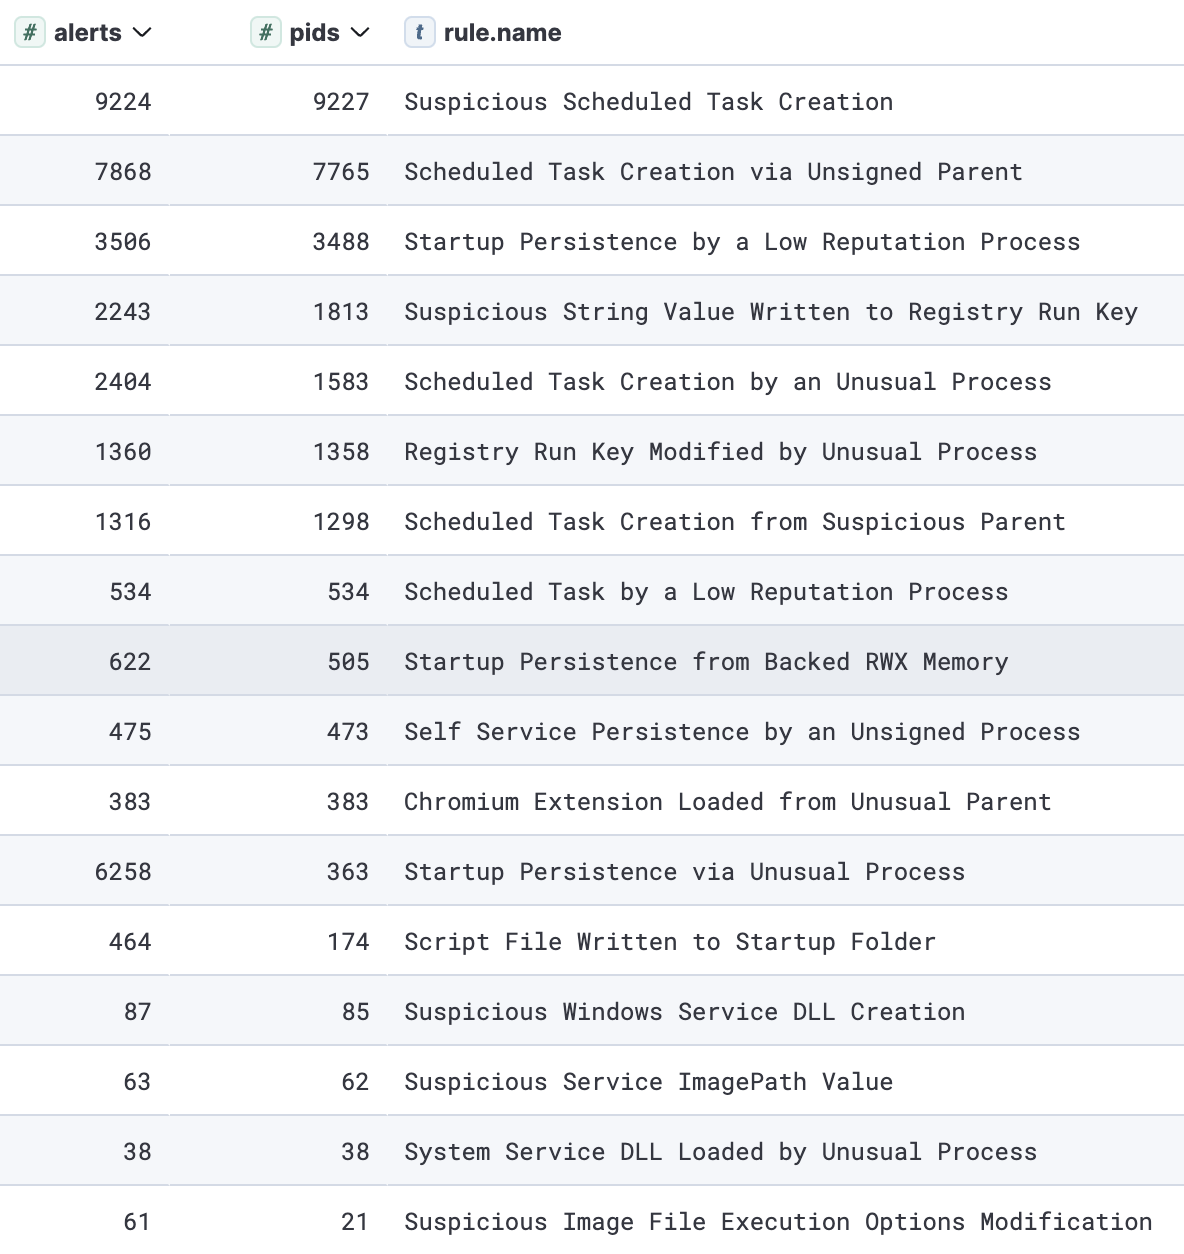Click the number type icon beside pids
The image size is (1184, 1254).
coord(265,33)
